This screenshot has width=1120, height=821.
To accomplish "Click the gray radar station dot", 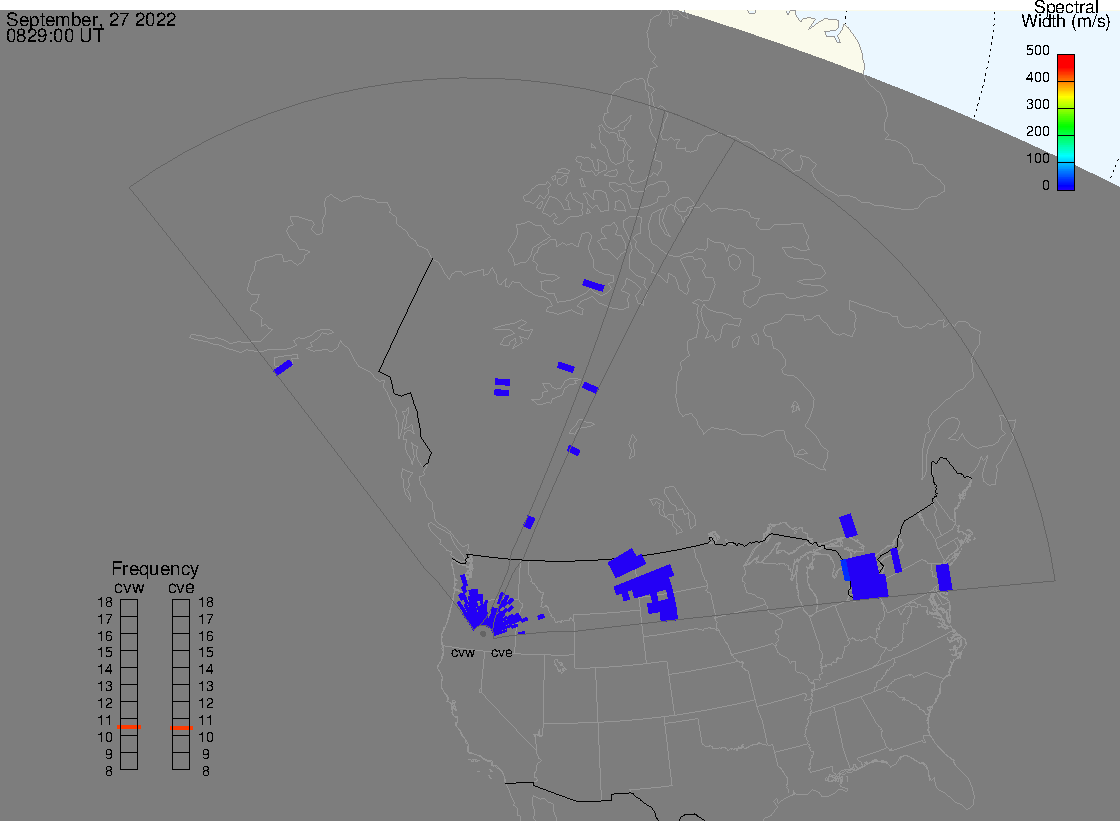I will [x=484, y=634].
